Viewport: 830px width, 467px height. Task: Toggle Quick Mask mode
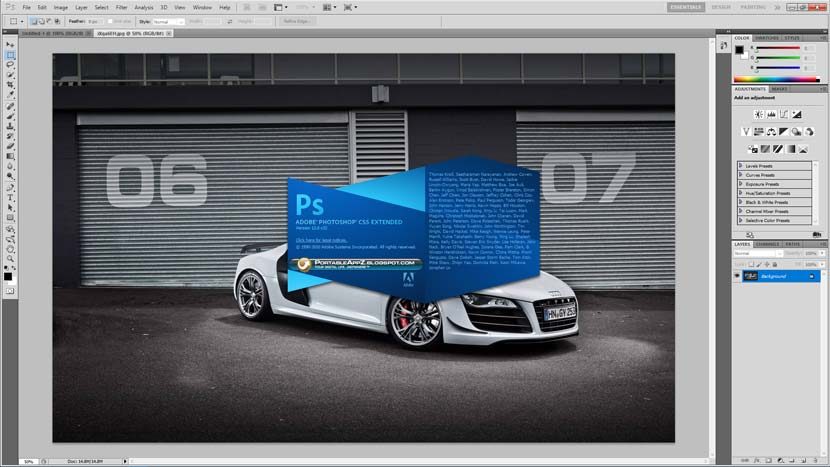pyautogui.click(x=10, y=291)
